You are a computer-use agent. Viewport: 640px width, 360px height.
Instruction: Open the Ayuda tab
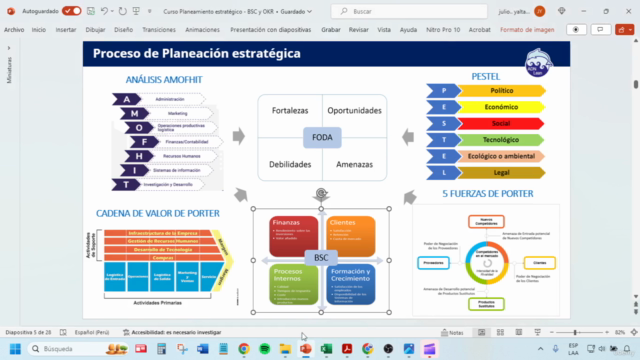(x=408, y=30)
